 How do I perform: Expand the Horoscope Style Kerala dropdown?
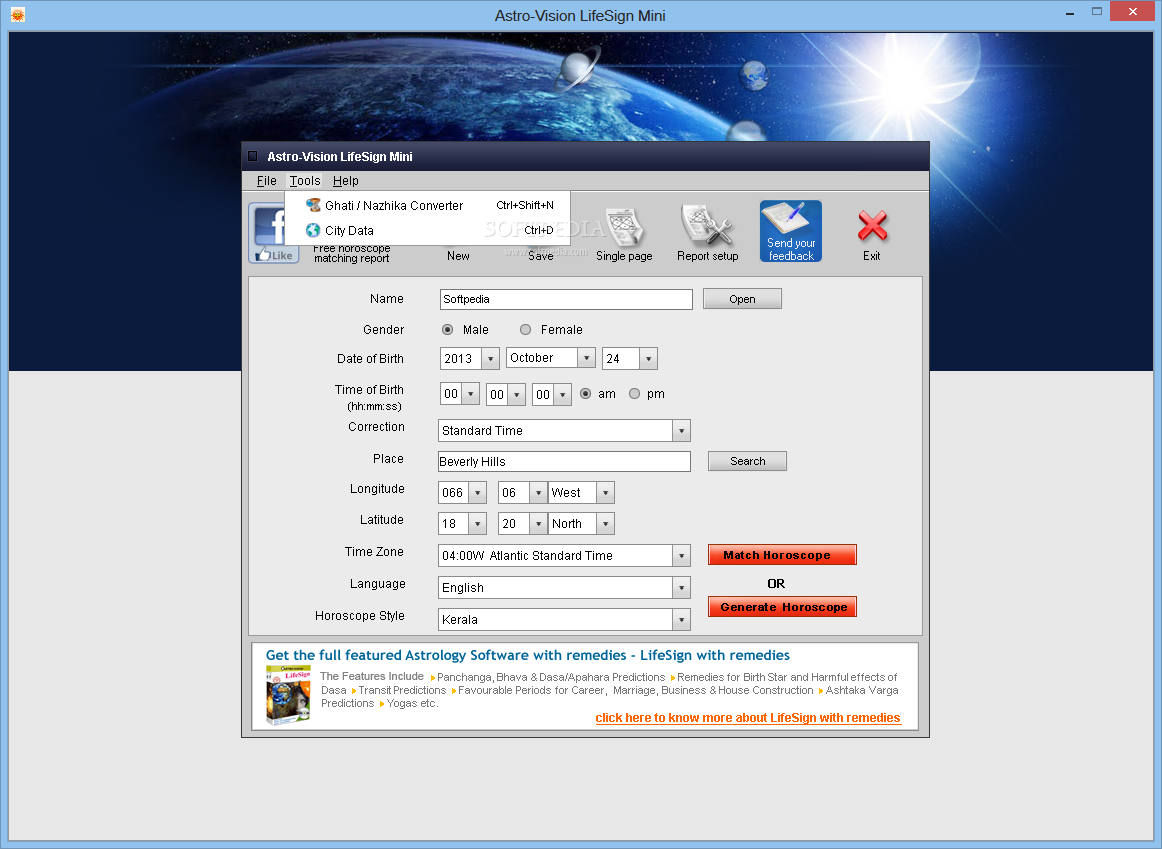681,620
